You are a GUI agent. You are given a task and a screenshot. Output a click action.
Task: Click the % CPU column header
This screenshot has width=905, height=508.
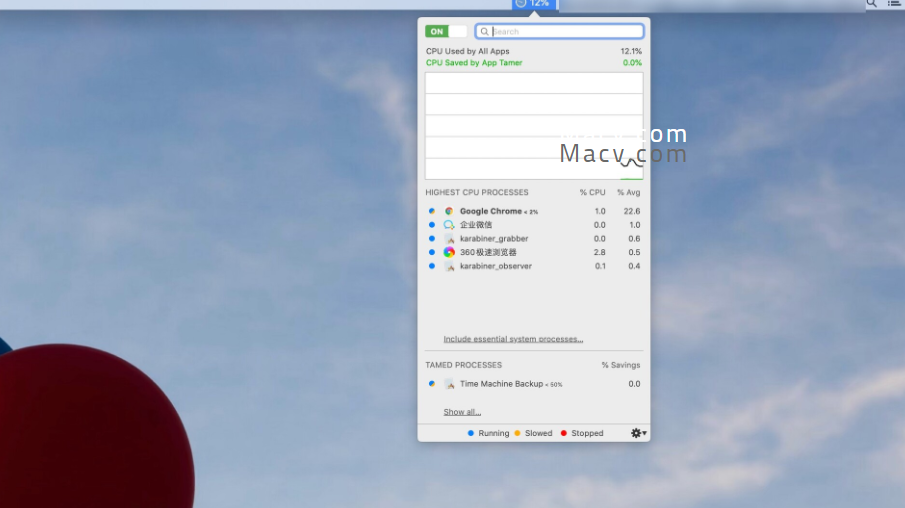(593, 192)
